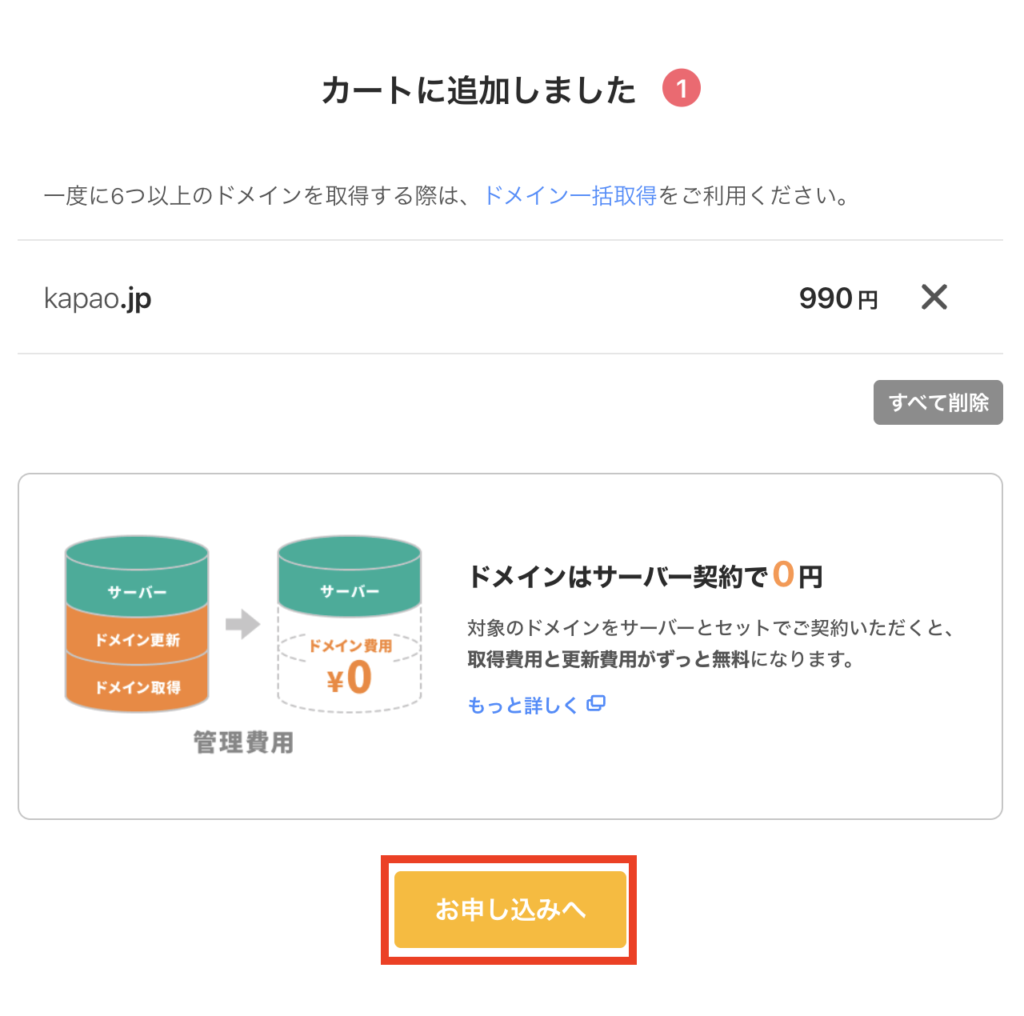
Task: Open the ドメイン一括取得 link
Action: click(570, 195)
